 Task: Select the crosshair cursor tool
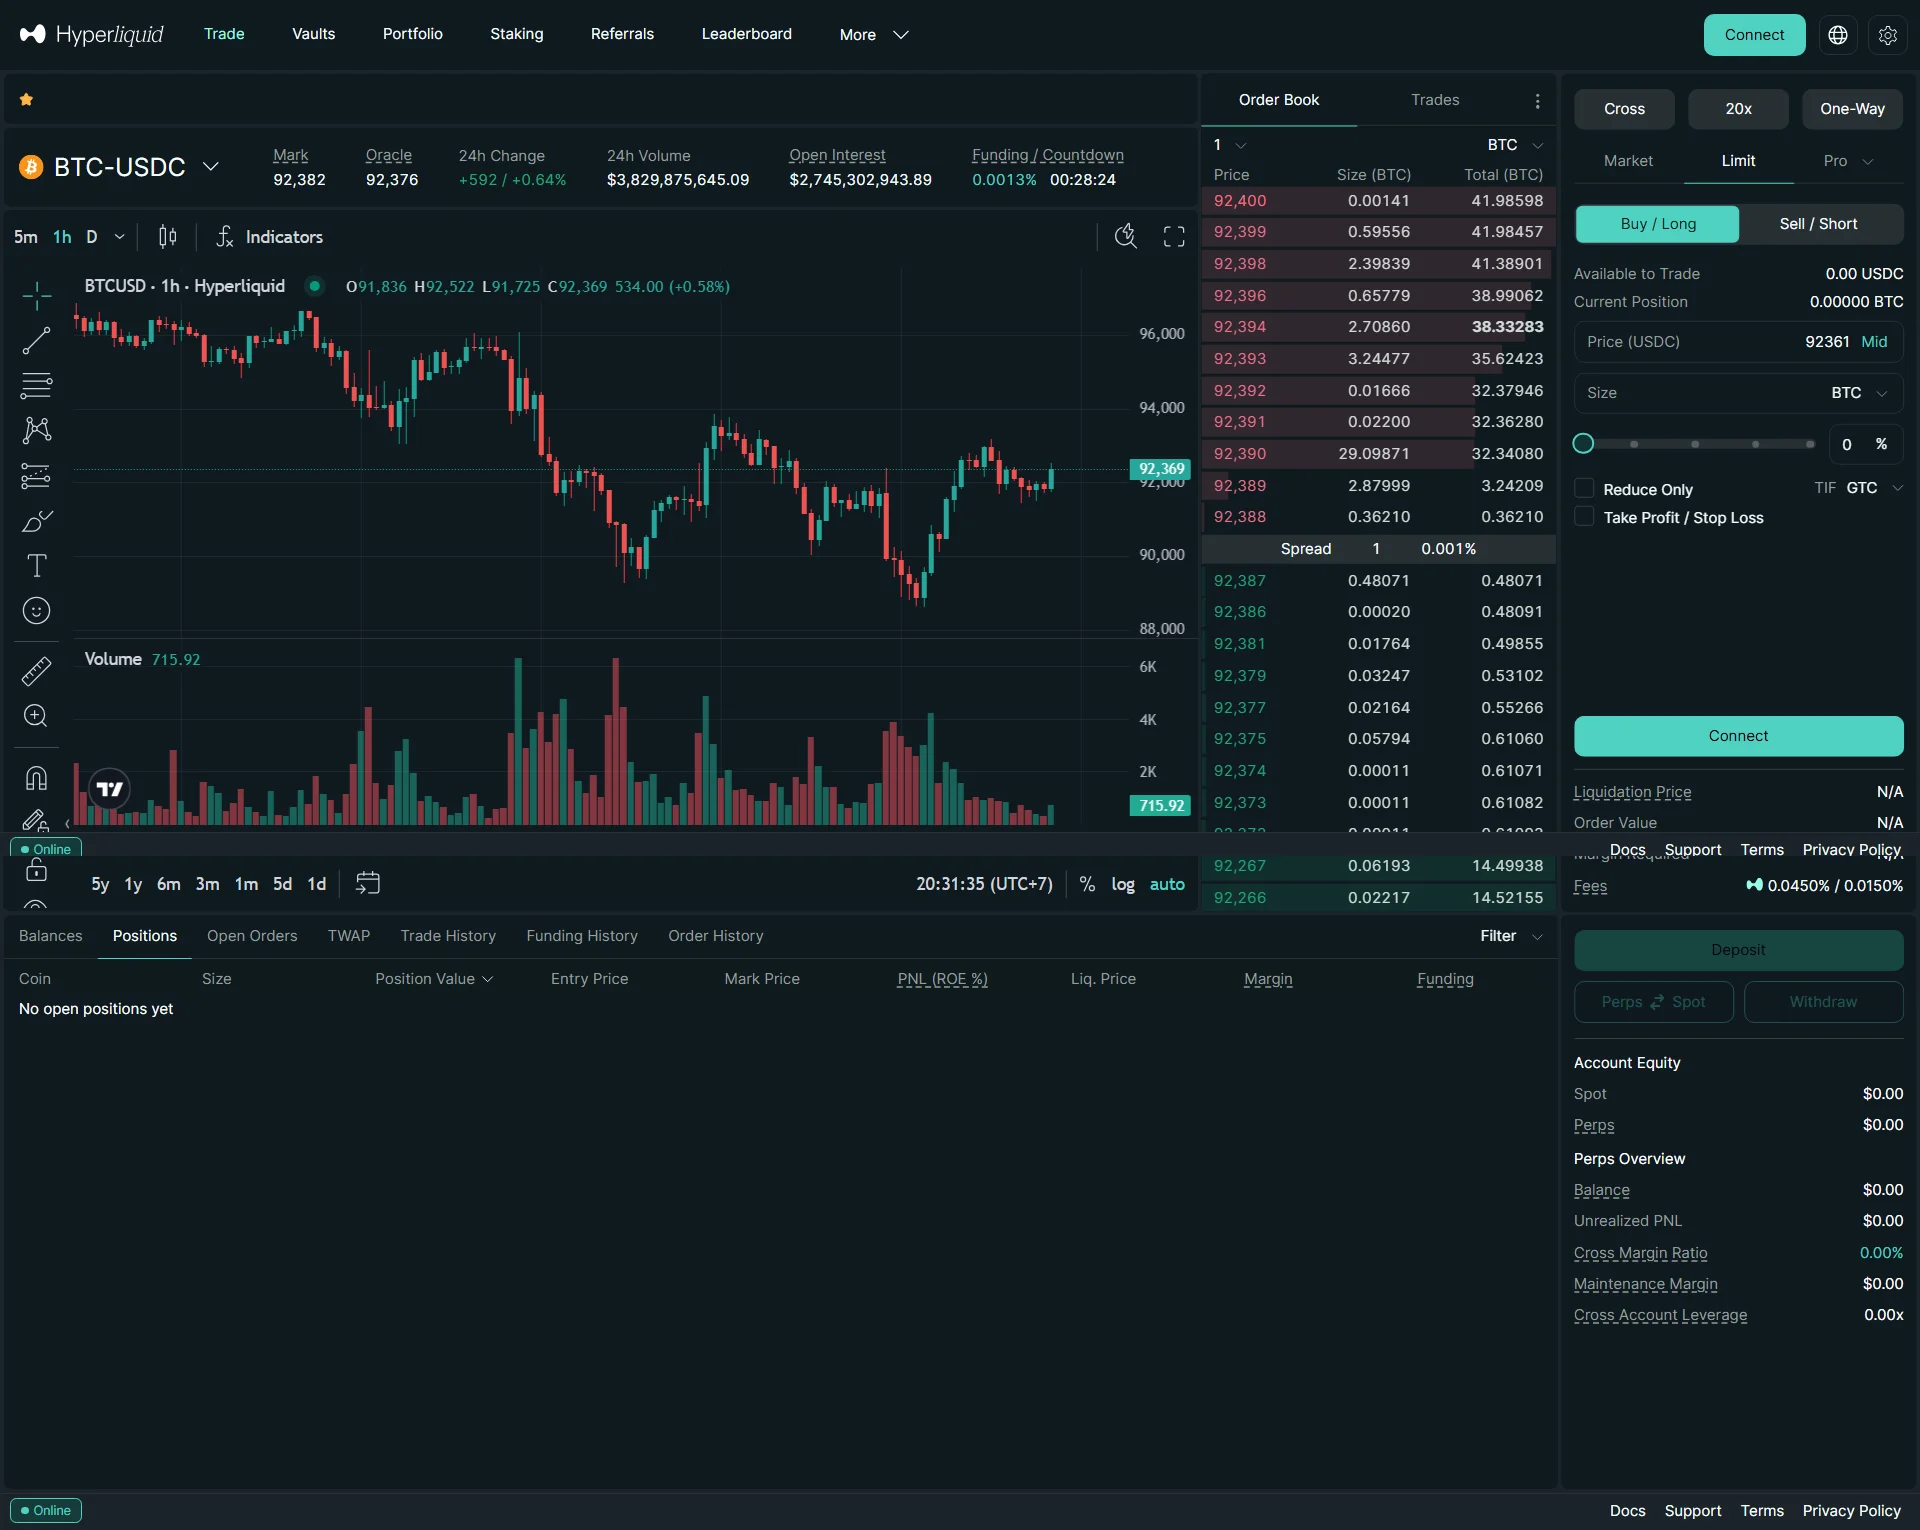36,296
